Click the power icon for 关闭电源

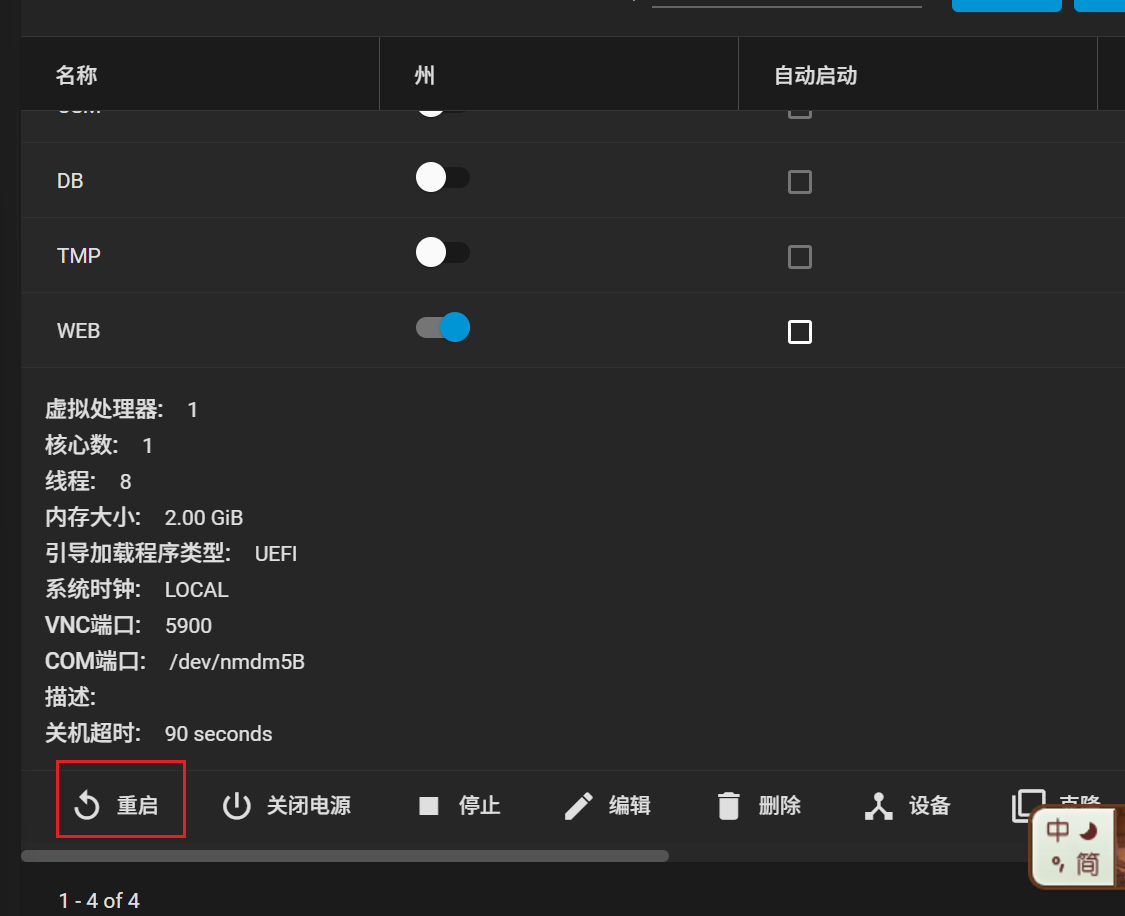(236, 806)
